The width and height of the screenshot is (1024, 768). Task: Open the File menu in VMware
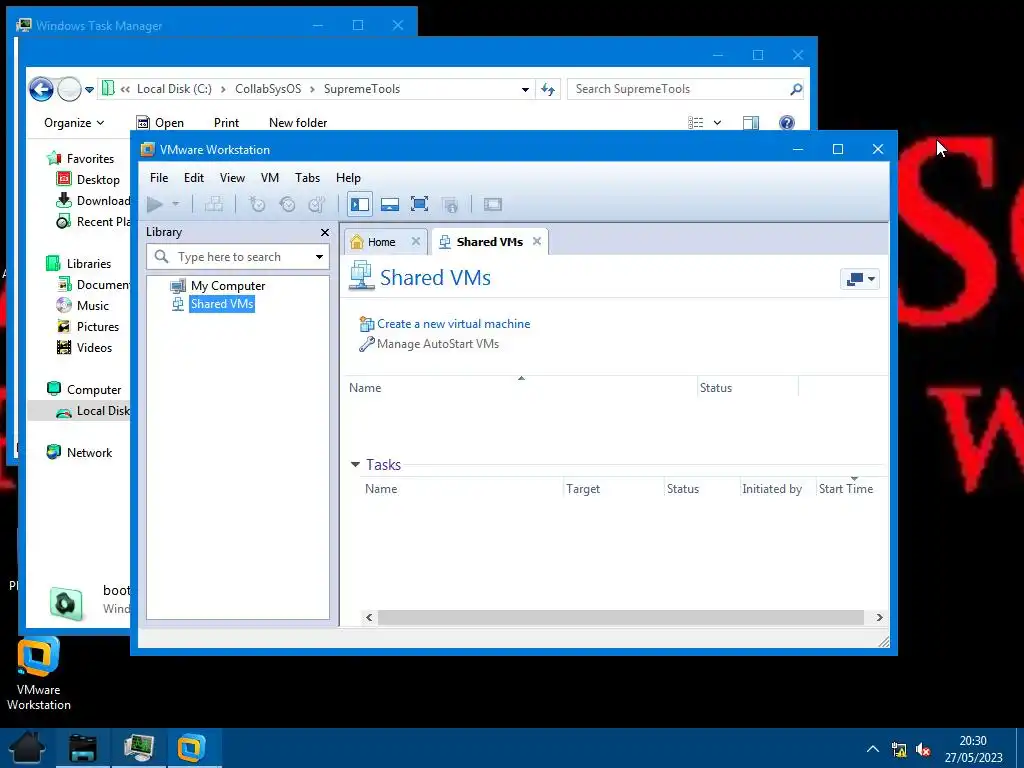click(159, 178)
